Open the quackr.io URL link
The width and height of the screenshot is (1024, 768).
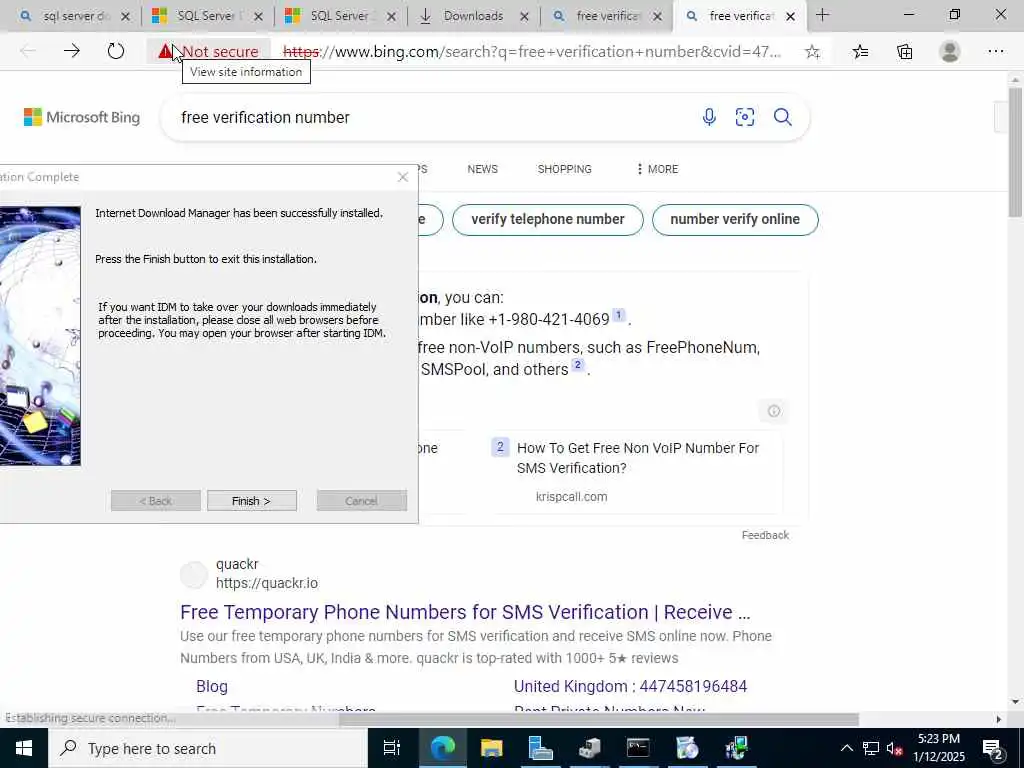click(266, 583)
